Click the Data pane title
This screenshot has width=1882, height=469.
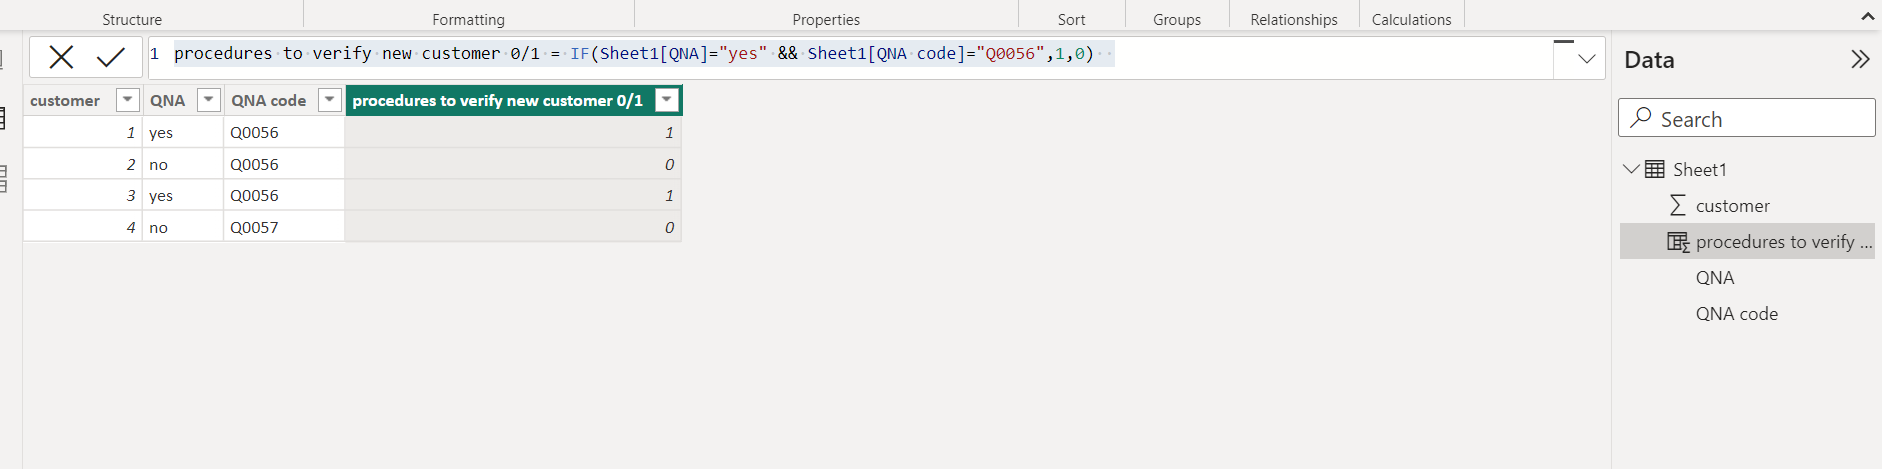tap(1649, 60)
